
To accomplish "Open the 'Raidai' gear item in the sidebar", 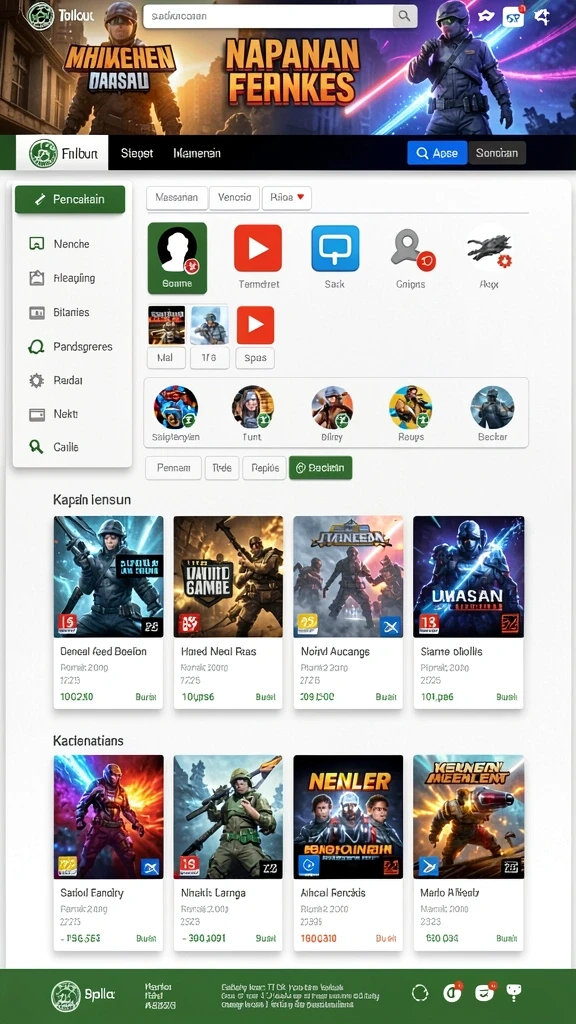I will click(x=72, y=380).
